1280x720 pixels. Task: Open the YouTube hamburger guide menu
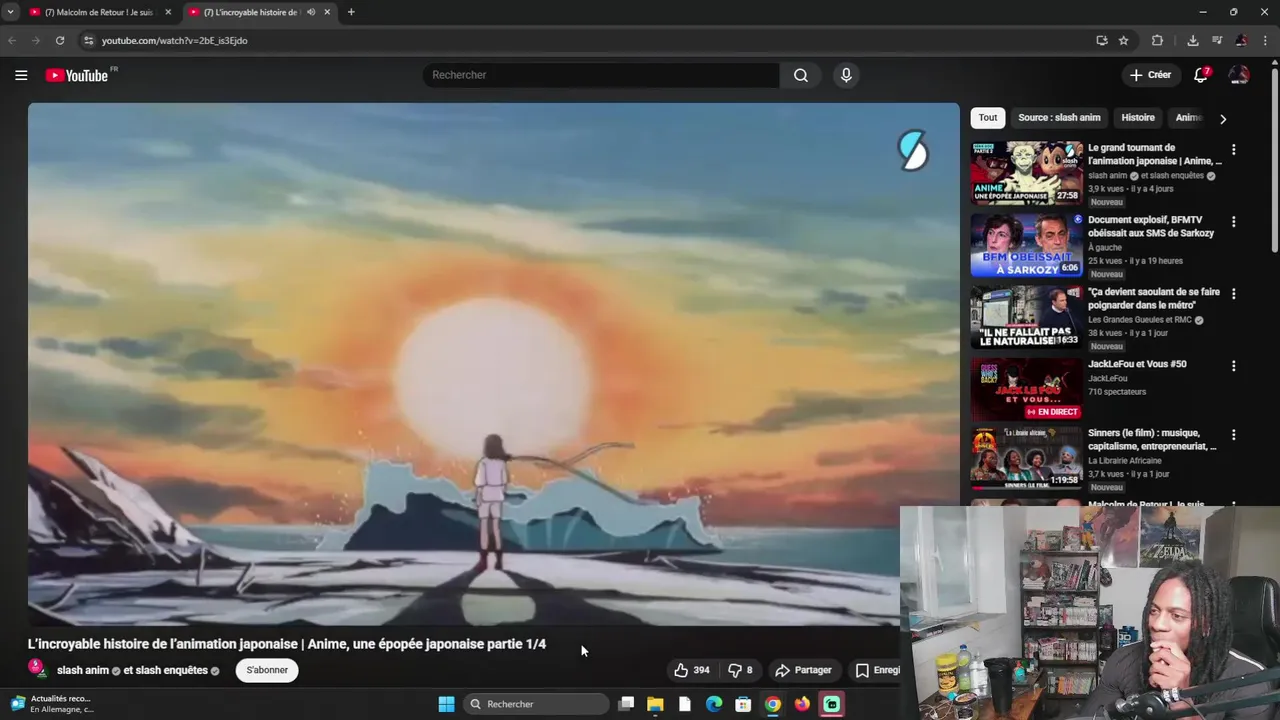(21, 75)
